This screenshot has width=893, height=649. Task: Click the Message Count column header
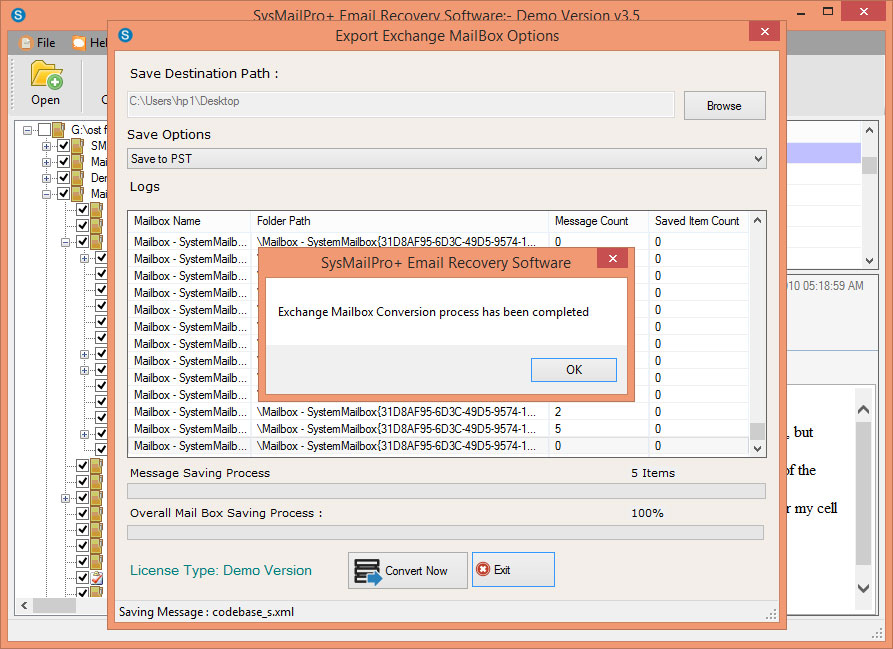pyautogui.click(x=599, y=221)
